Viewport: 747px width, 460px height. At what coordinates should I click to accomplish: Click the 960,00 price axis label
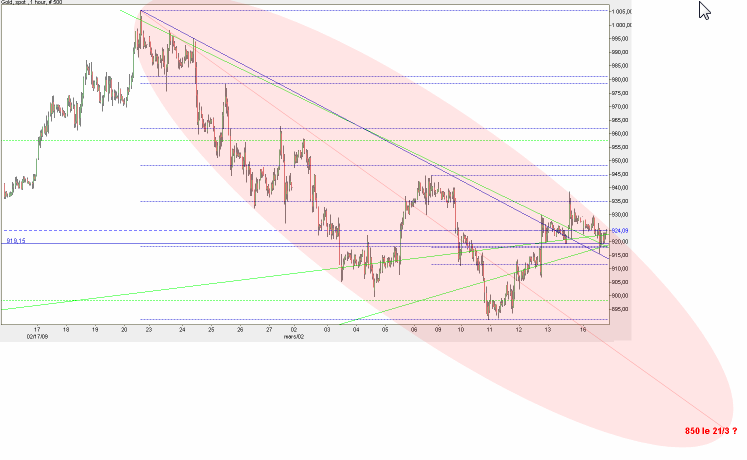pos(620,134)
